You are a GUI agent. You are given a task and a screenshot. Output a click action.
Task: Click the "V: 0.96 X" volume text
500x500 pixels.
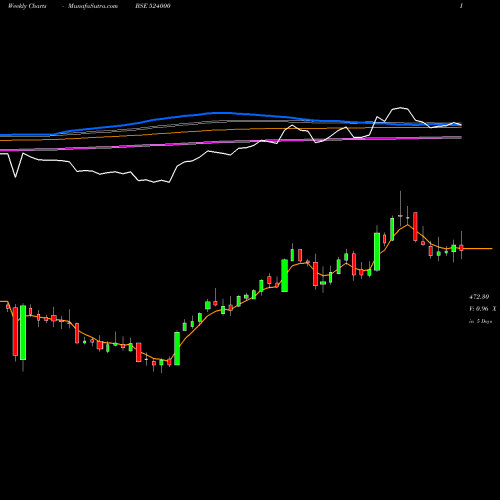[x=482, y=309]
